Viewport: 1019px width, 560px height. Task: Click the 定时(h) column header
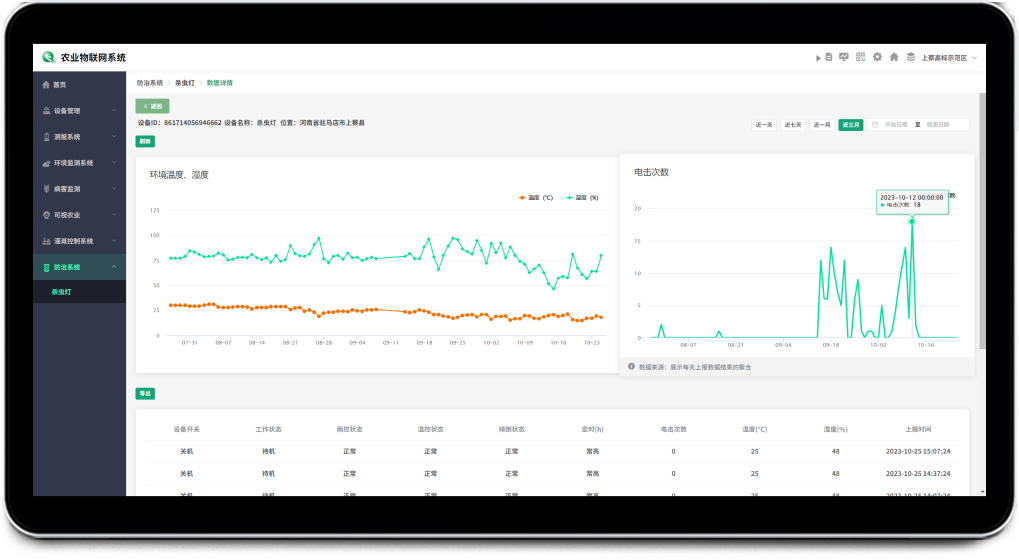pyautogui.click(x=593, y=429)
